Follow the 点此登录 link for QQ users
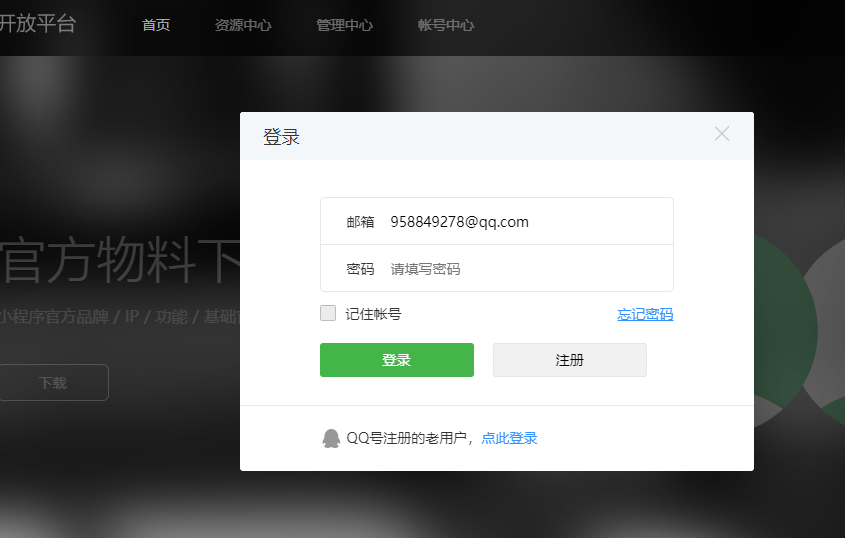 509,438
